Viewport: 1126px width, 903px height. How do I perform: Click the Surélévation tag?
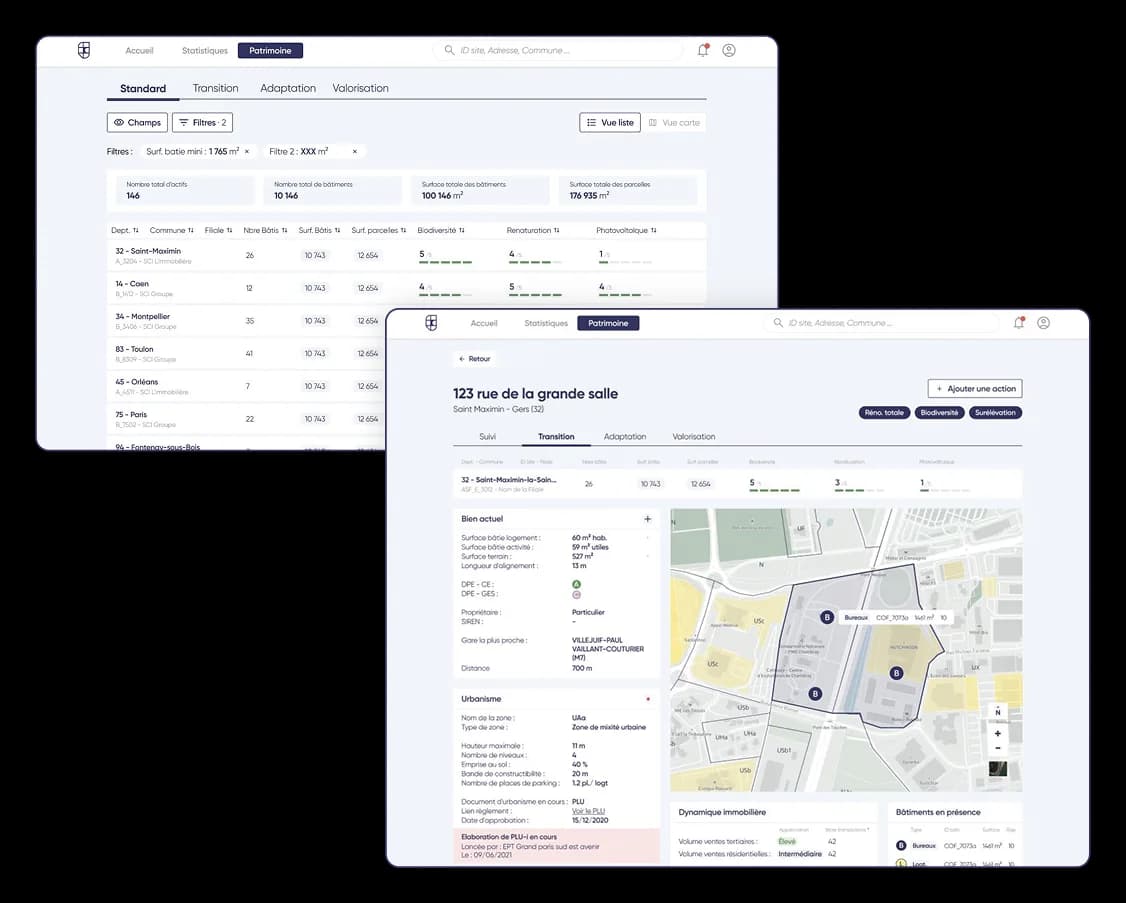pyautogui.click(x=995, y=412)
